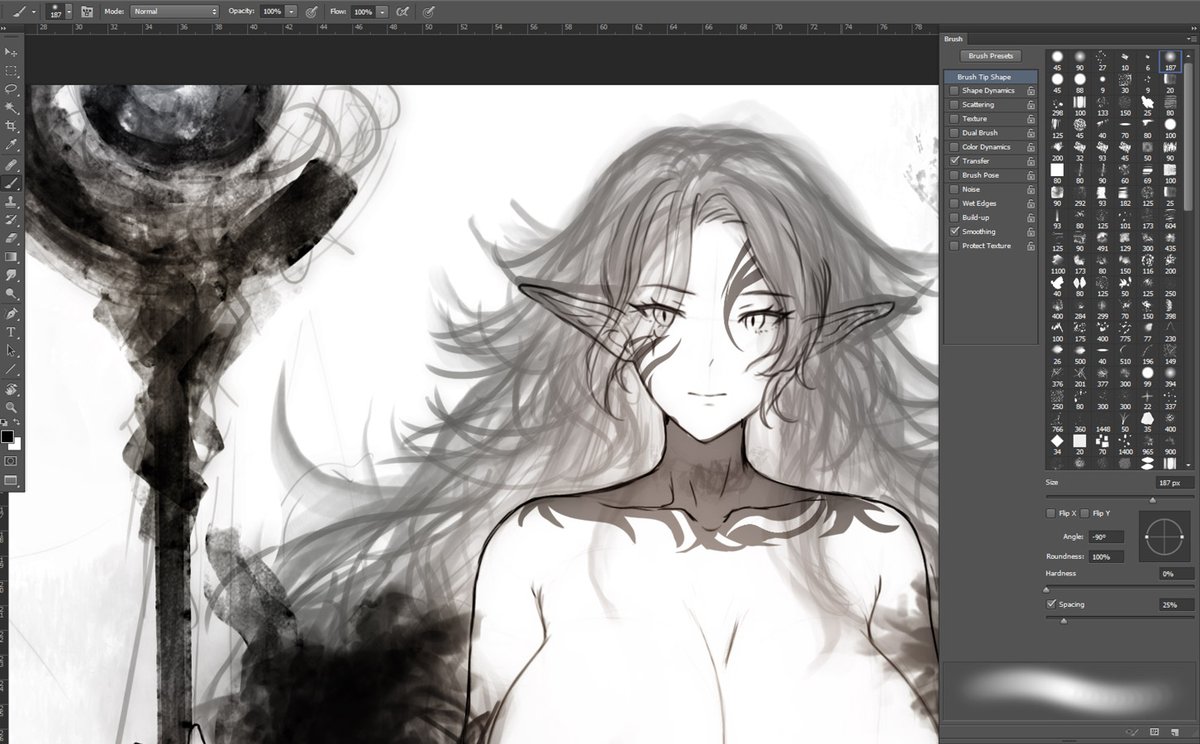Image resolution: width=1200 pixels, height=744 pixels.
Task: Select the Lasso tool
Action: (12, 90)
